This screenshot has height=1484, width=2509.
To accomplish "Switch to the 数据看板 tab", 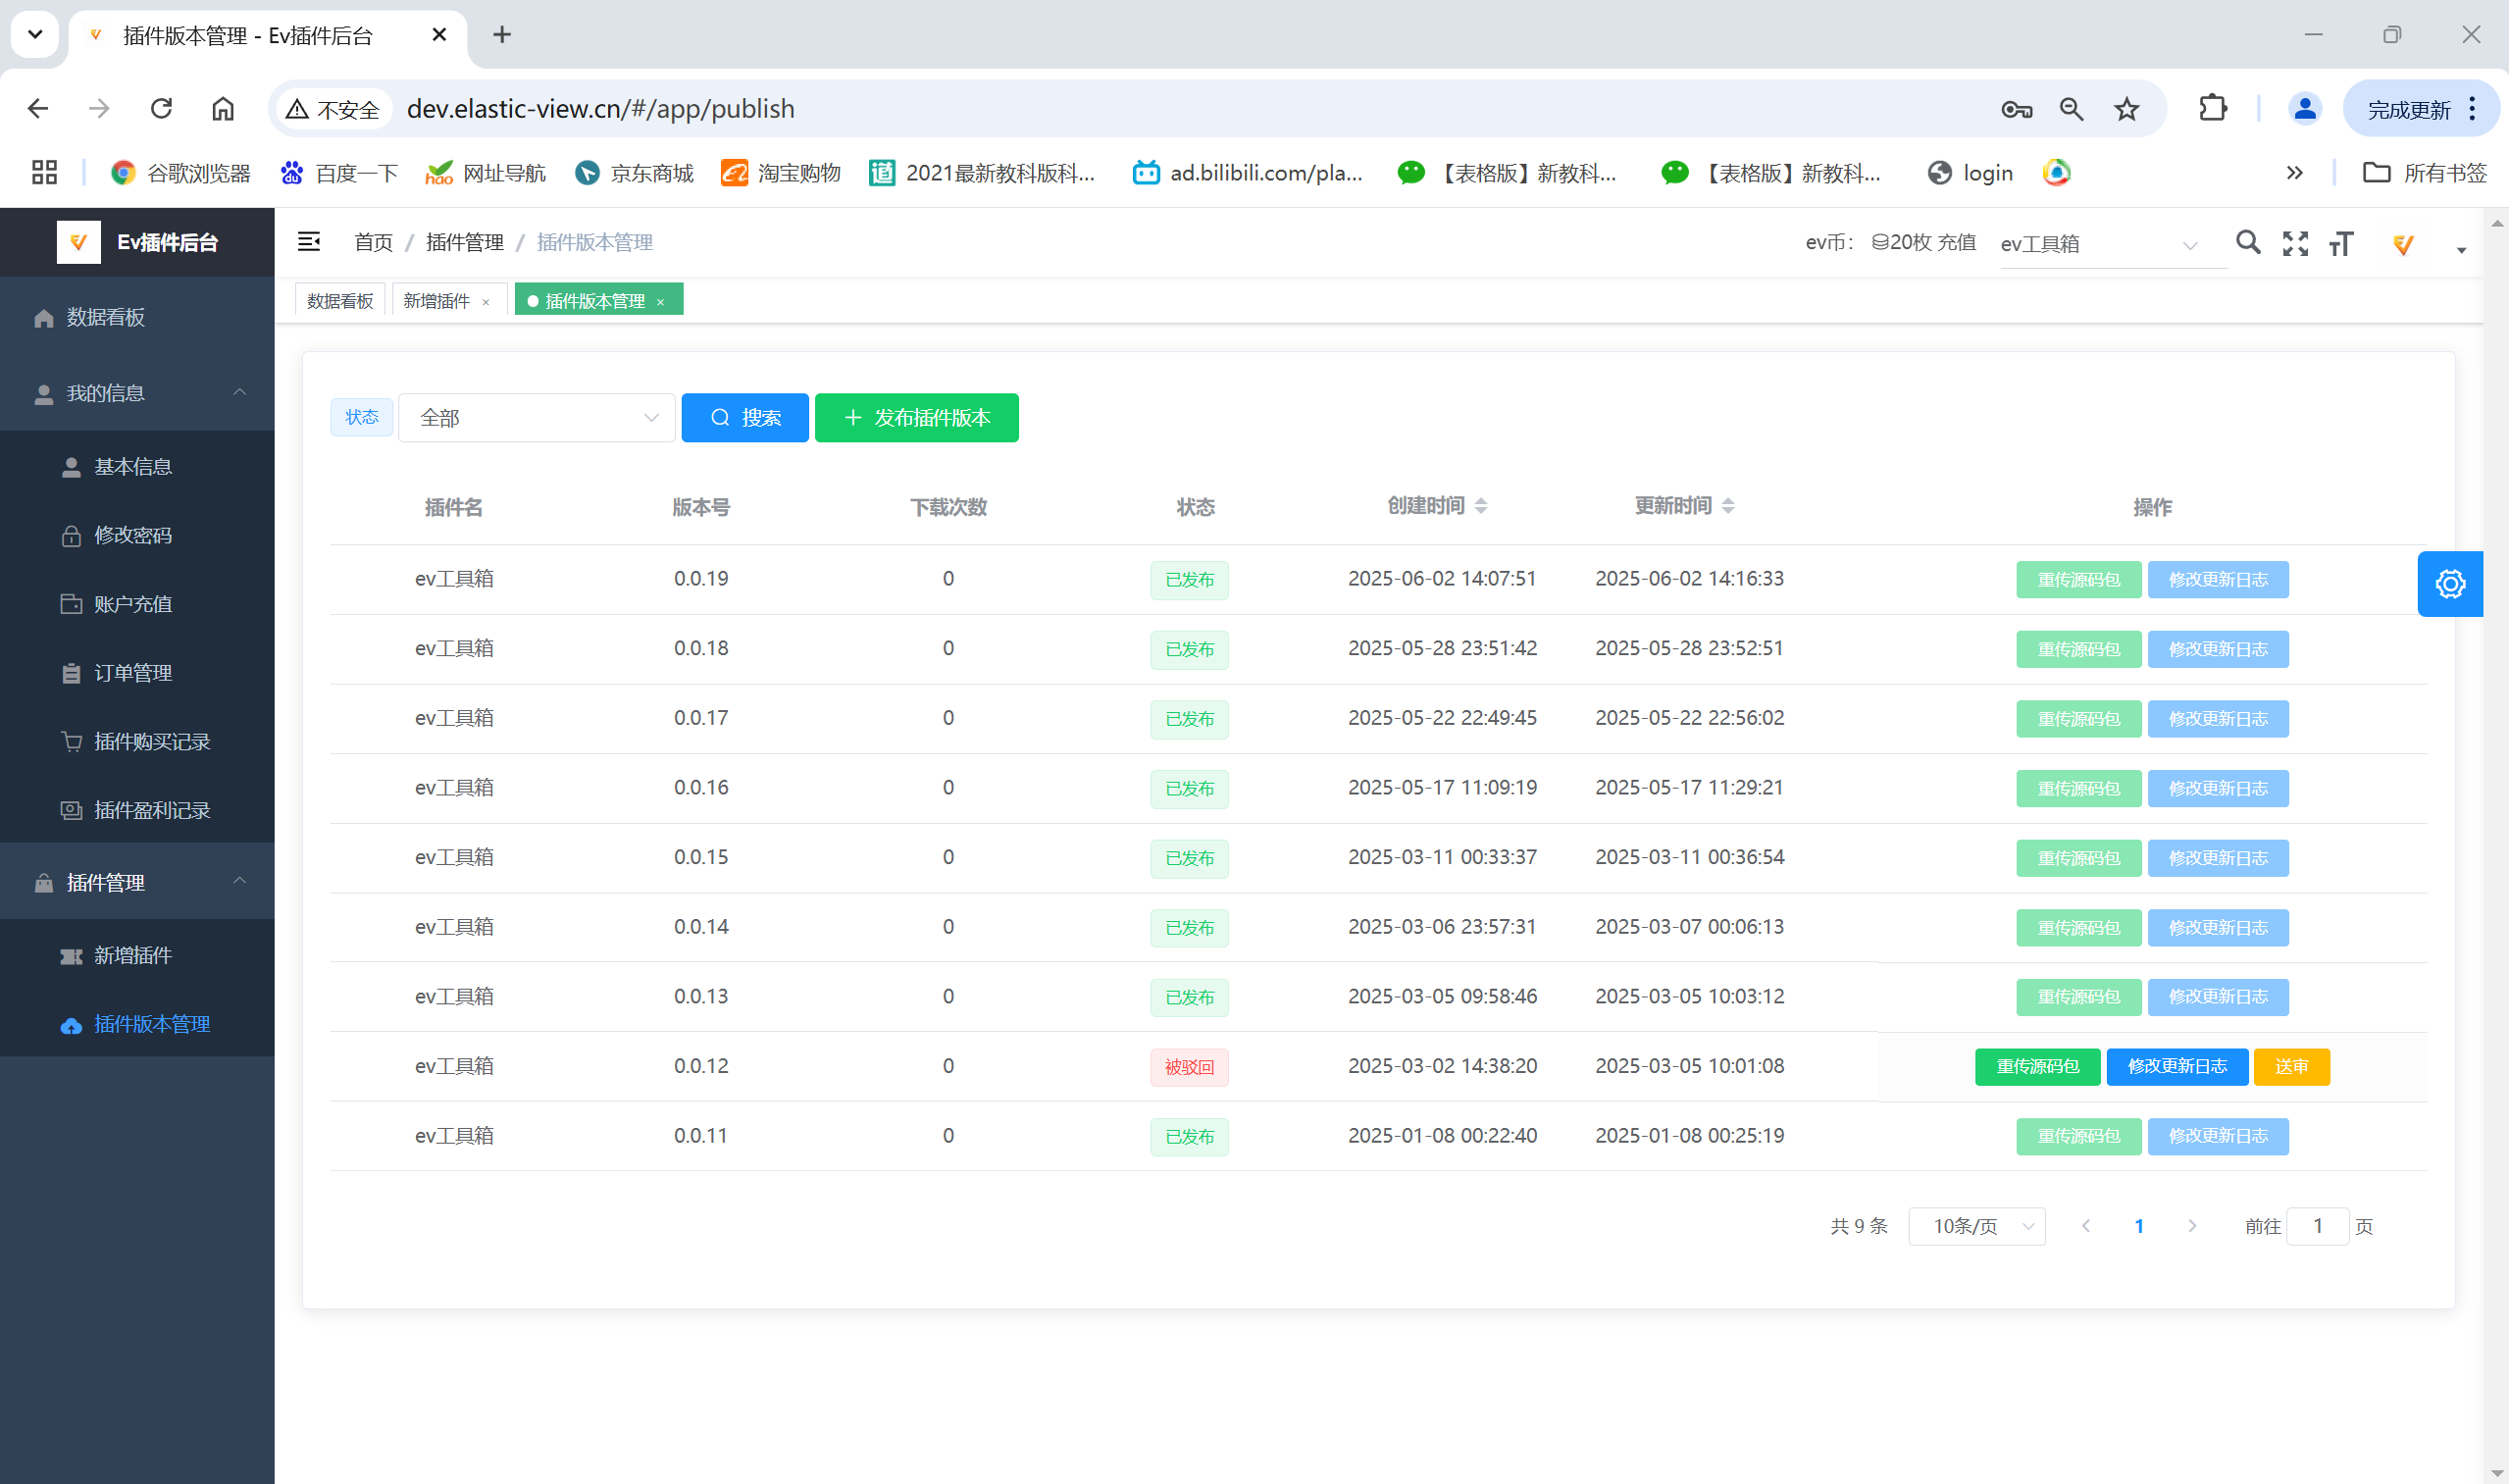I will pyautogui.click(x=340, y=300).
